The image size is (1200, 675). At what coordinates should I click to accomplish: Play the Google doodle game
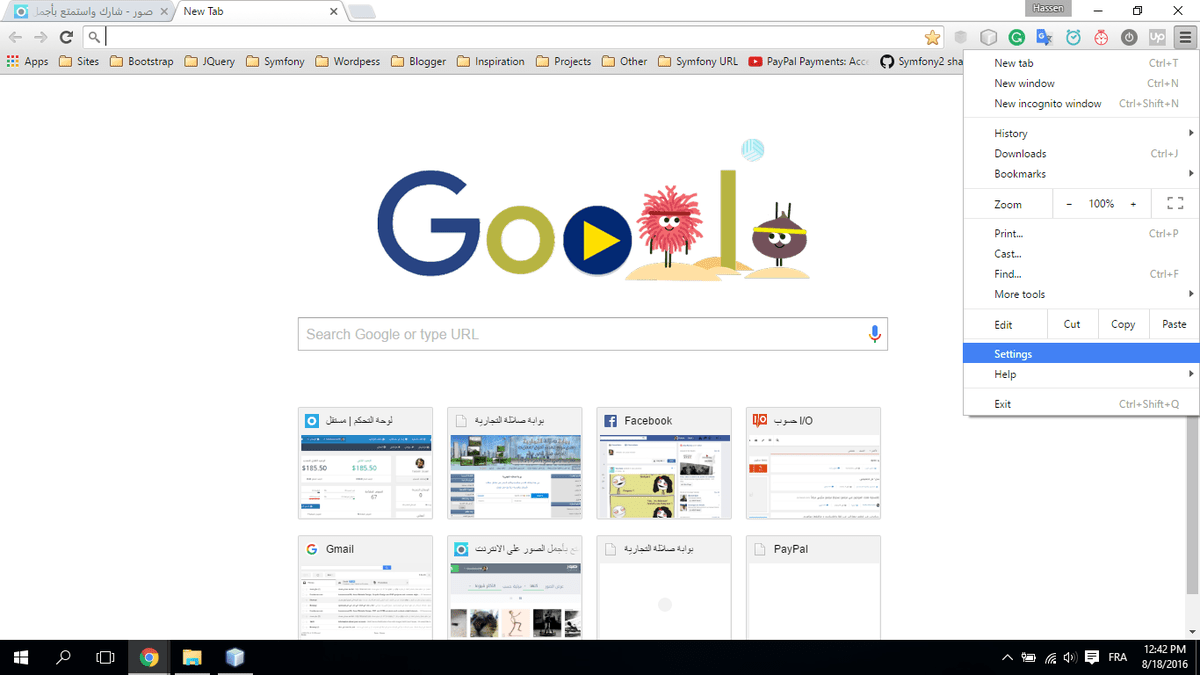tap(597, 241)
